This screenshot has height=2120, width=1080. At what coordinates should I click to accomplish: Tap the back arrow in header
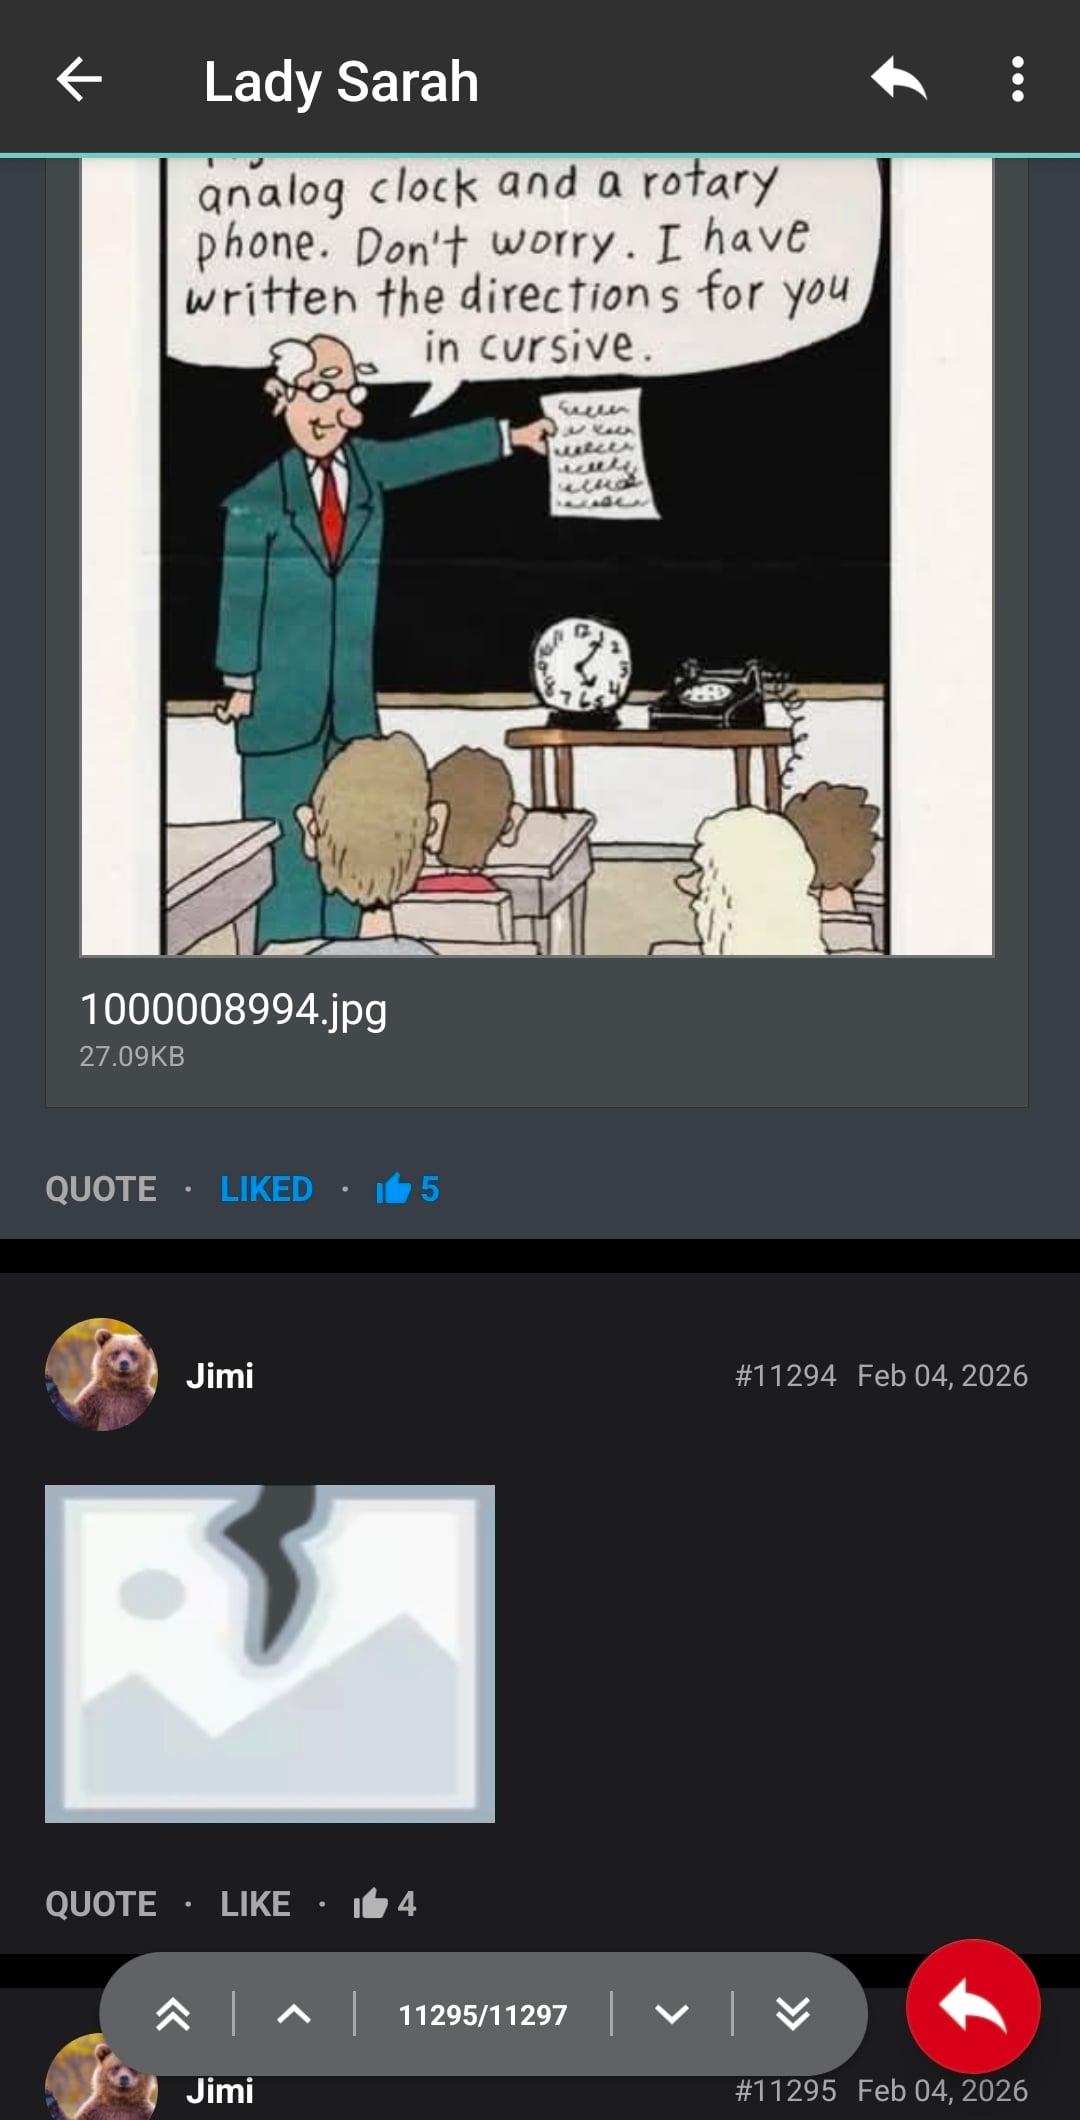click(79, 80)
